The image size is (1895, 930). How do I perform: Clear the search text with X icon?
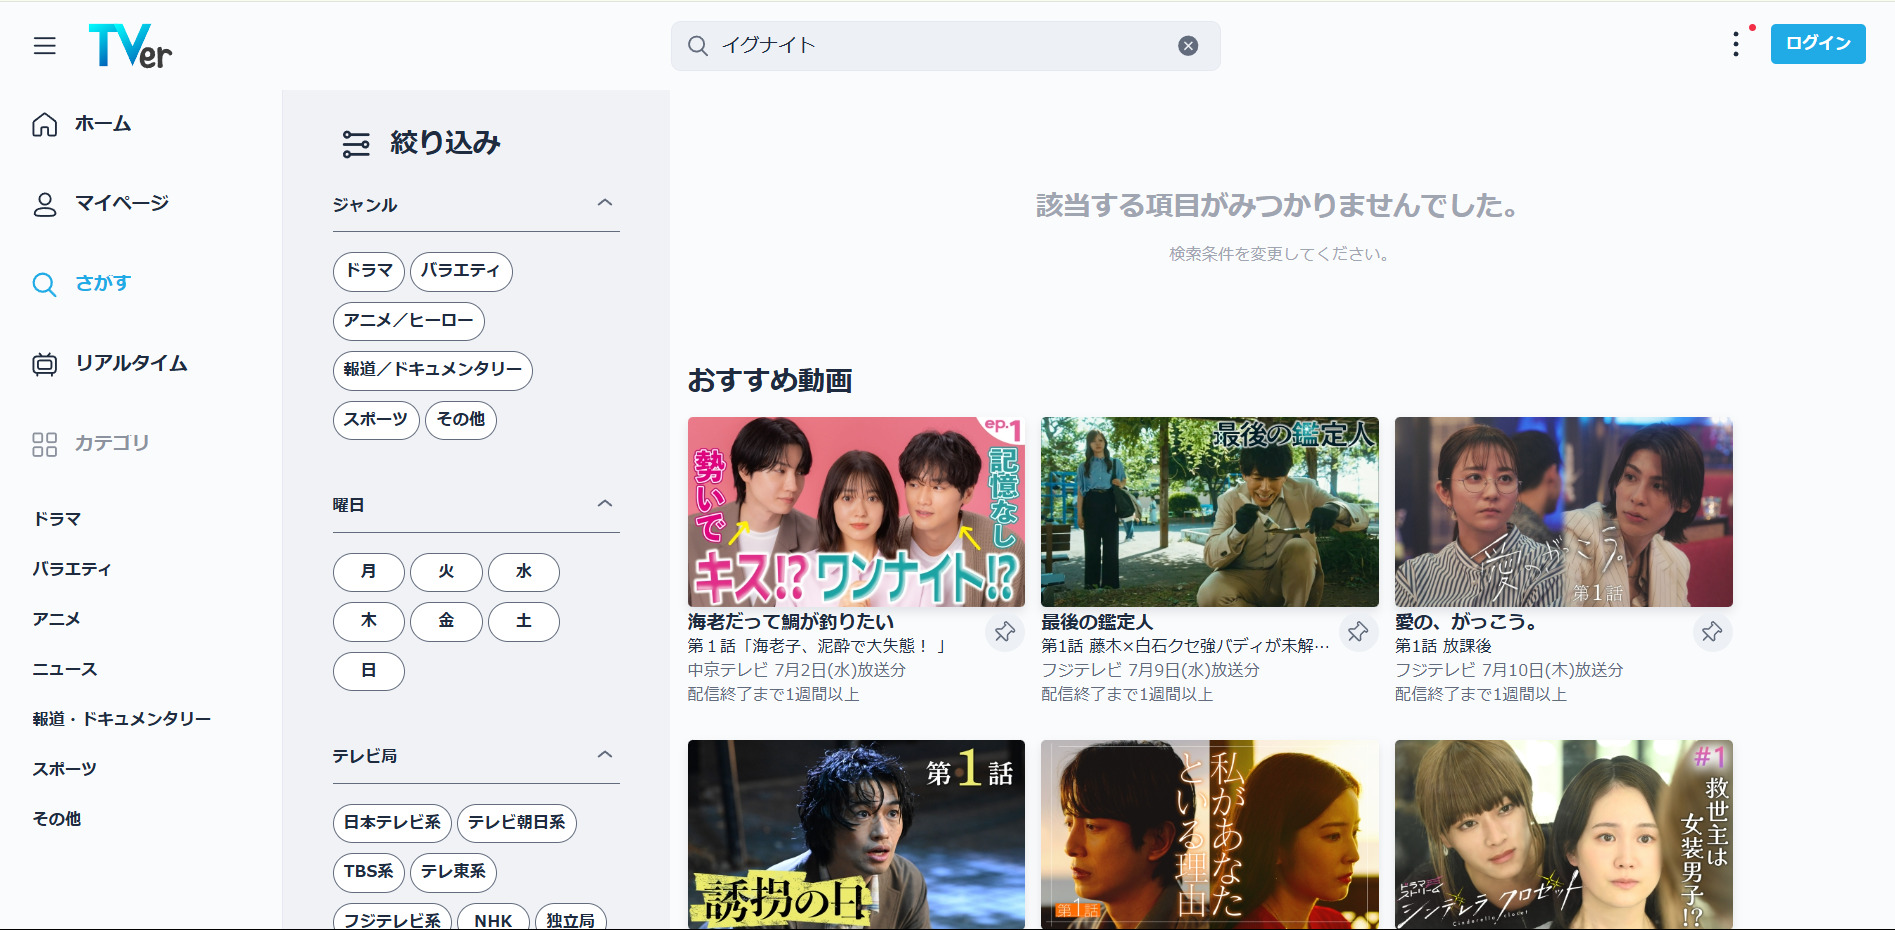[1188, 46]
